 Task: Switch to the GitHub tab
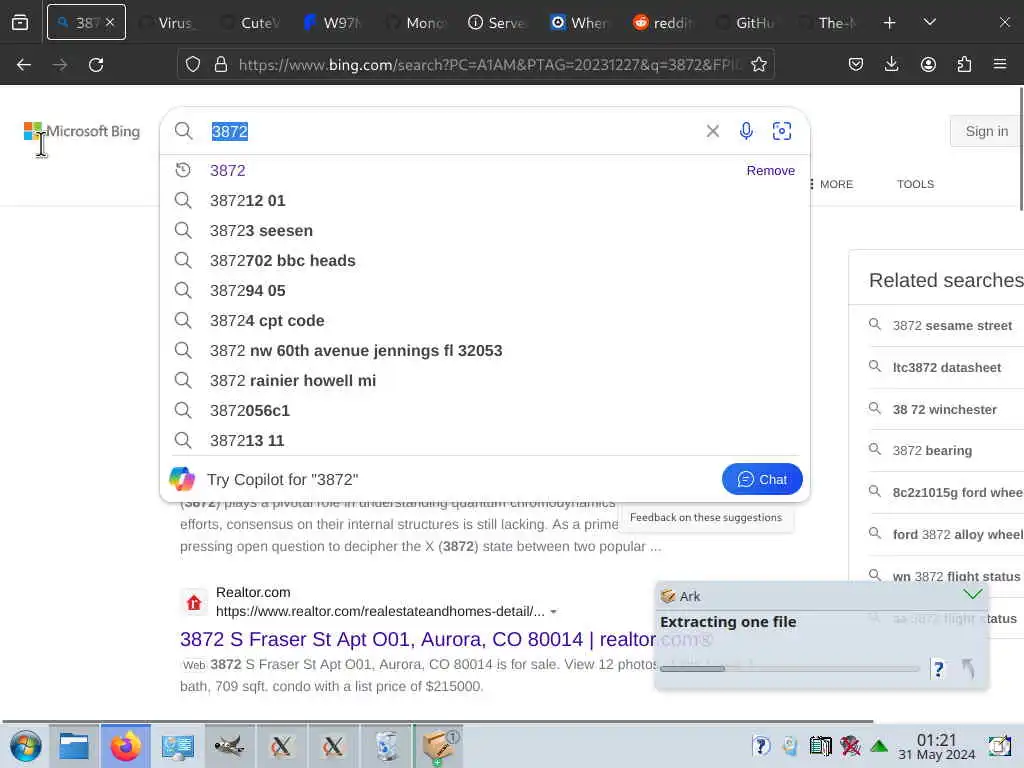click(746, 23)
